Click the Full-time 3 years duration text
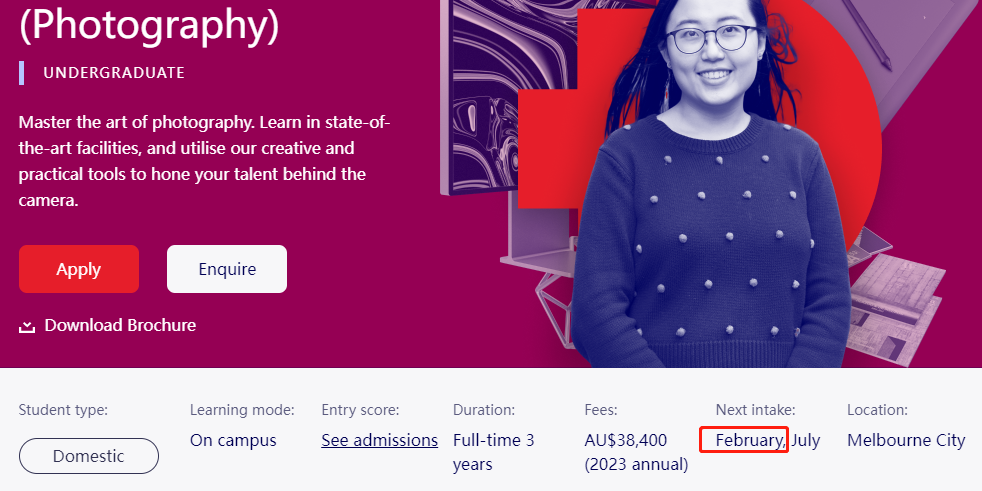 coord(493,452)
